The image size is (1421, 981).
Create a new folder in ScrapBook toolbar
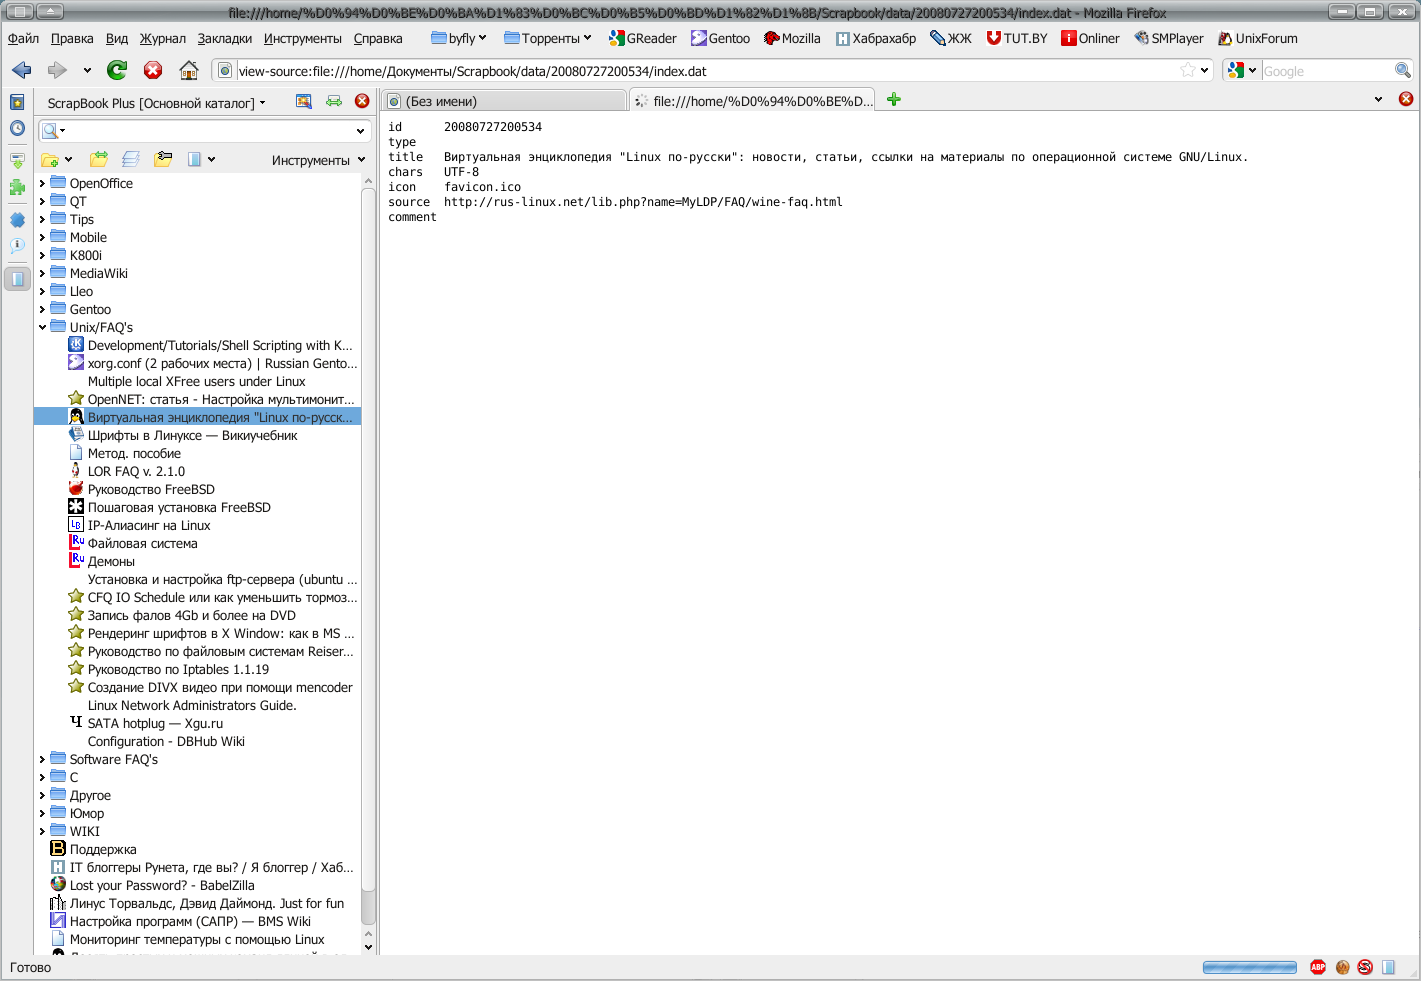(50, 160)
